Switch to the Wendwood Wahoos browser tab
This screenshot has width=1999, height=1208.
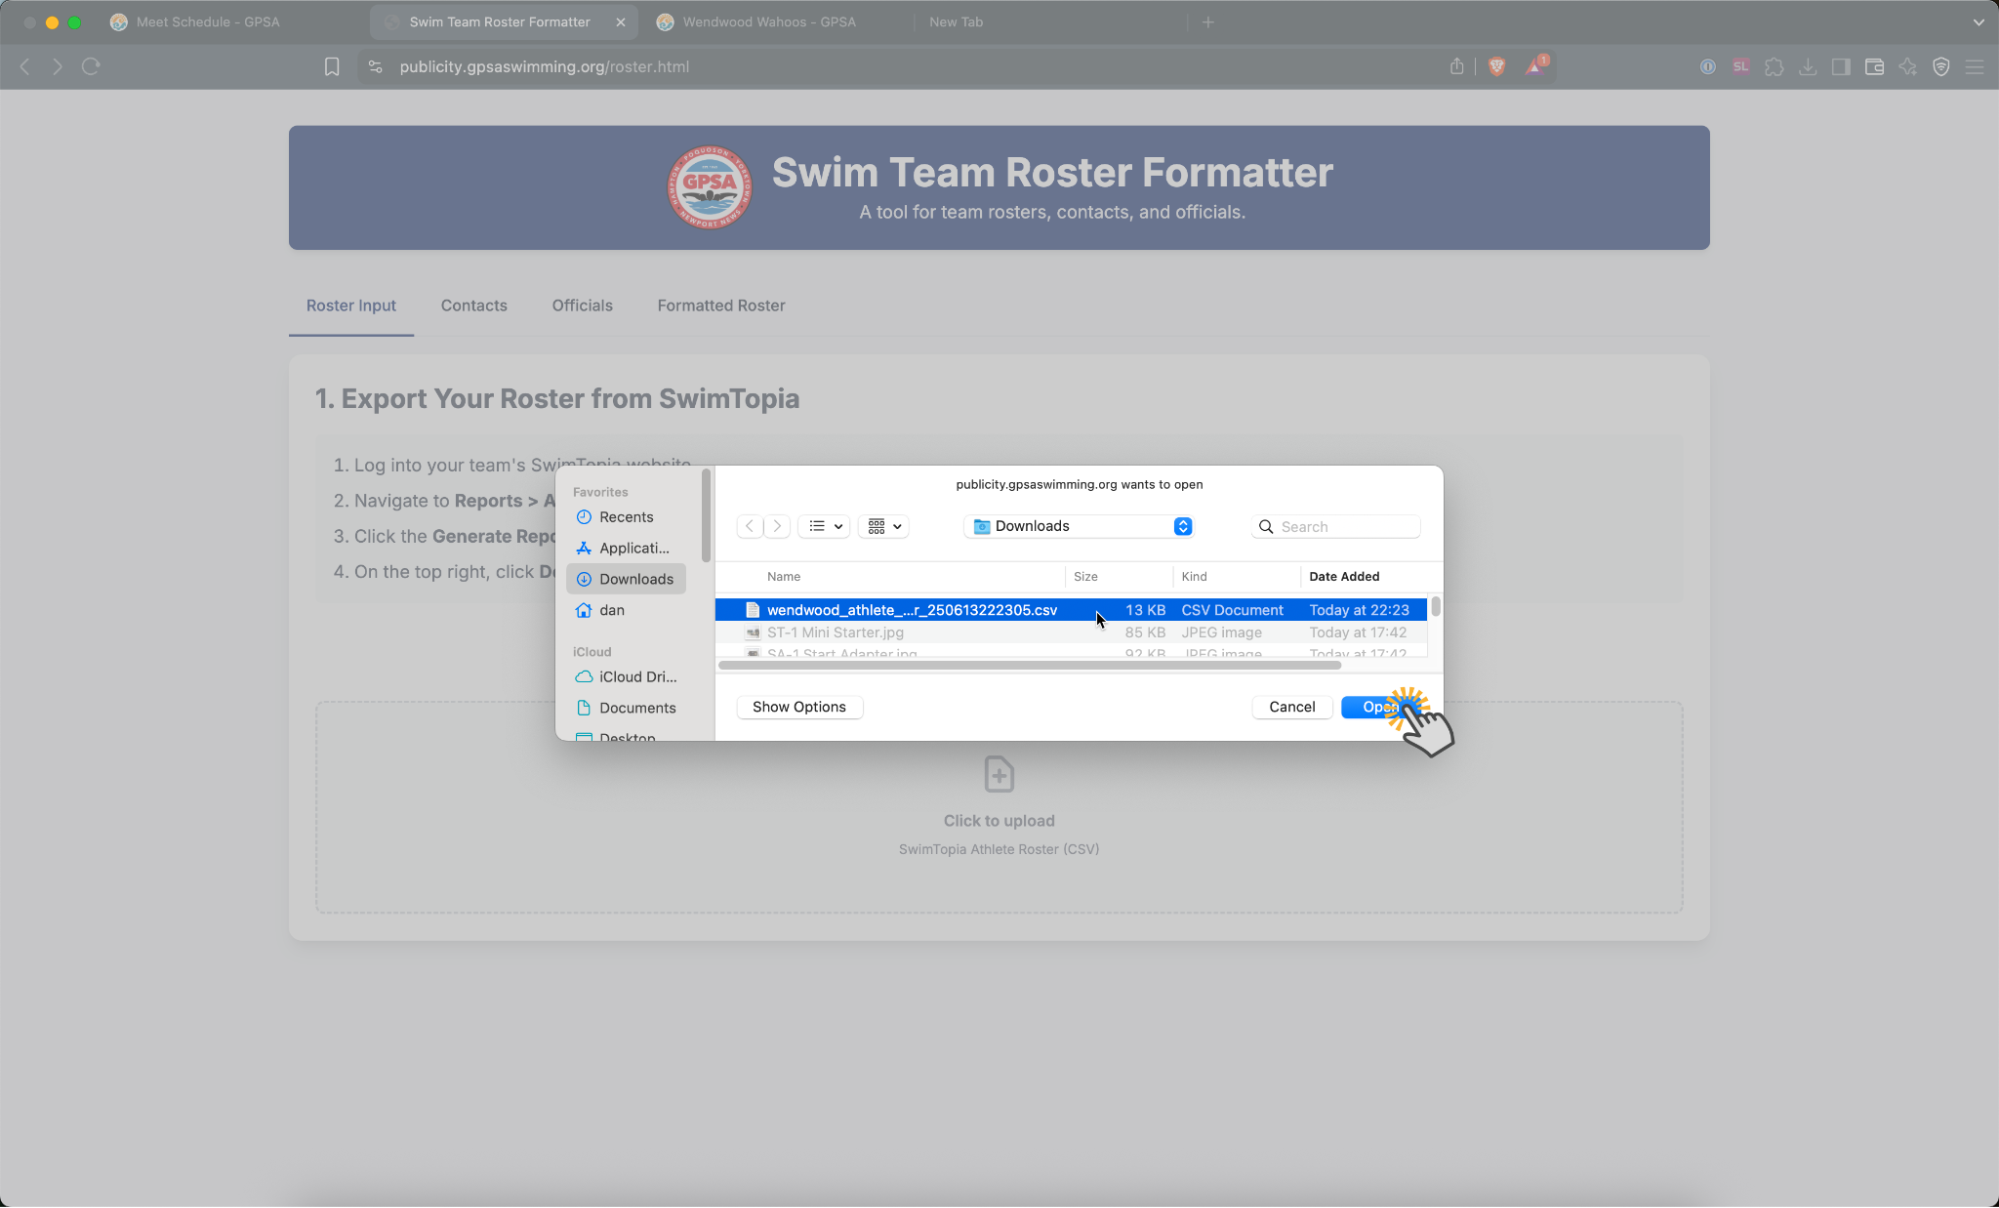point(768,22)
